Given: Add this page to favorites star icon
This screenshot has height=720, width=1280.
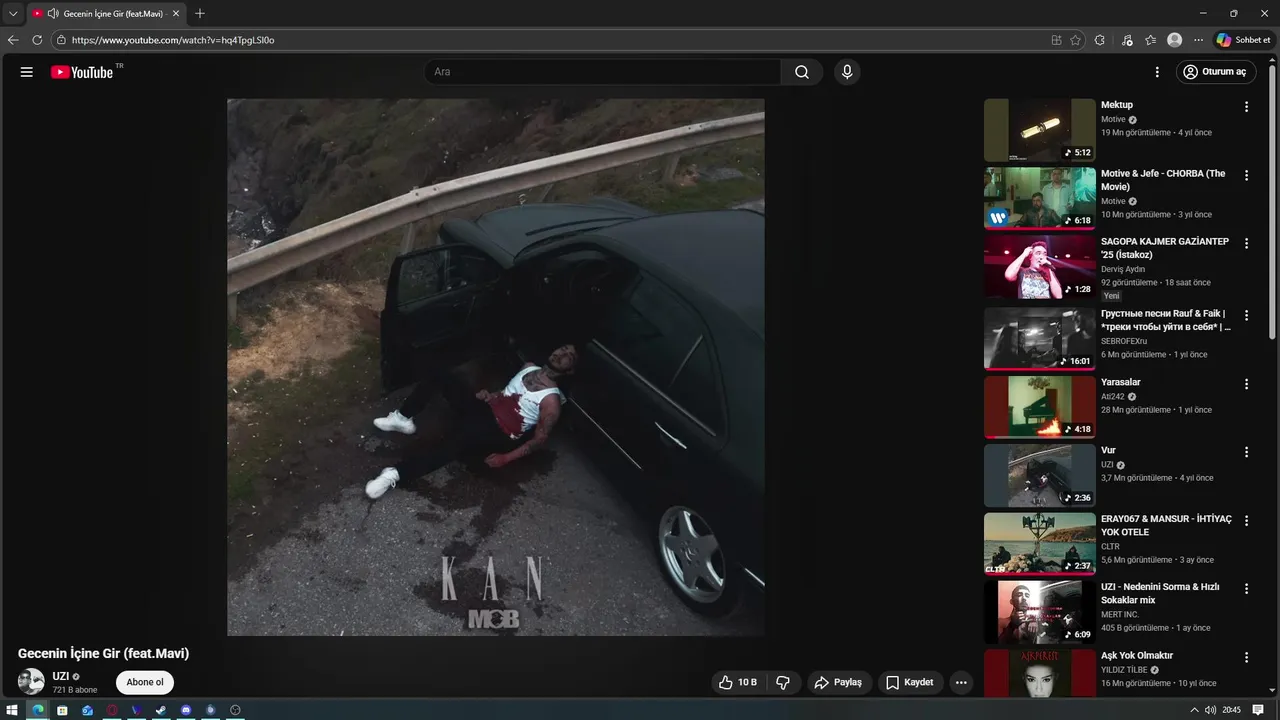Looking at the screenshot, I should [1075, 40].
